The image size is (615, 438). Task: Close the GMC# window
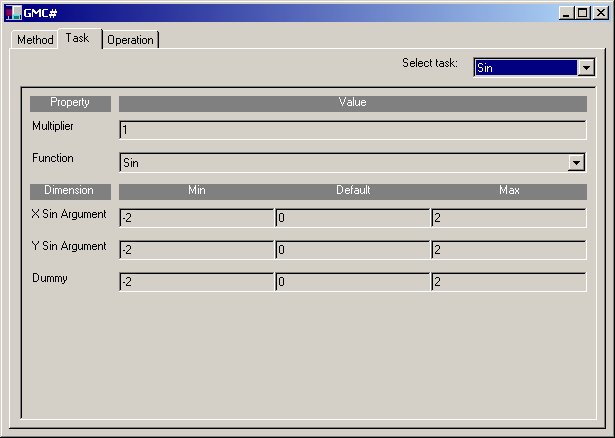pyautogui.click(x=601, y=12)
